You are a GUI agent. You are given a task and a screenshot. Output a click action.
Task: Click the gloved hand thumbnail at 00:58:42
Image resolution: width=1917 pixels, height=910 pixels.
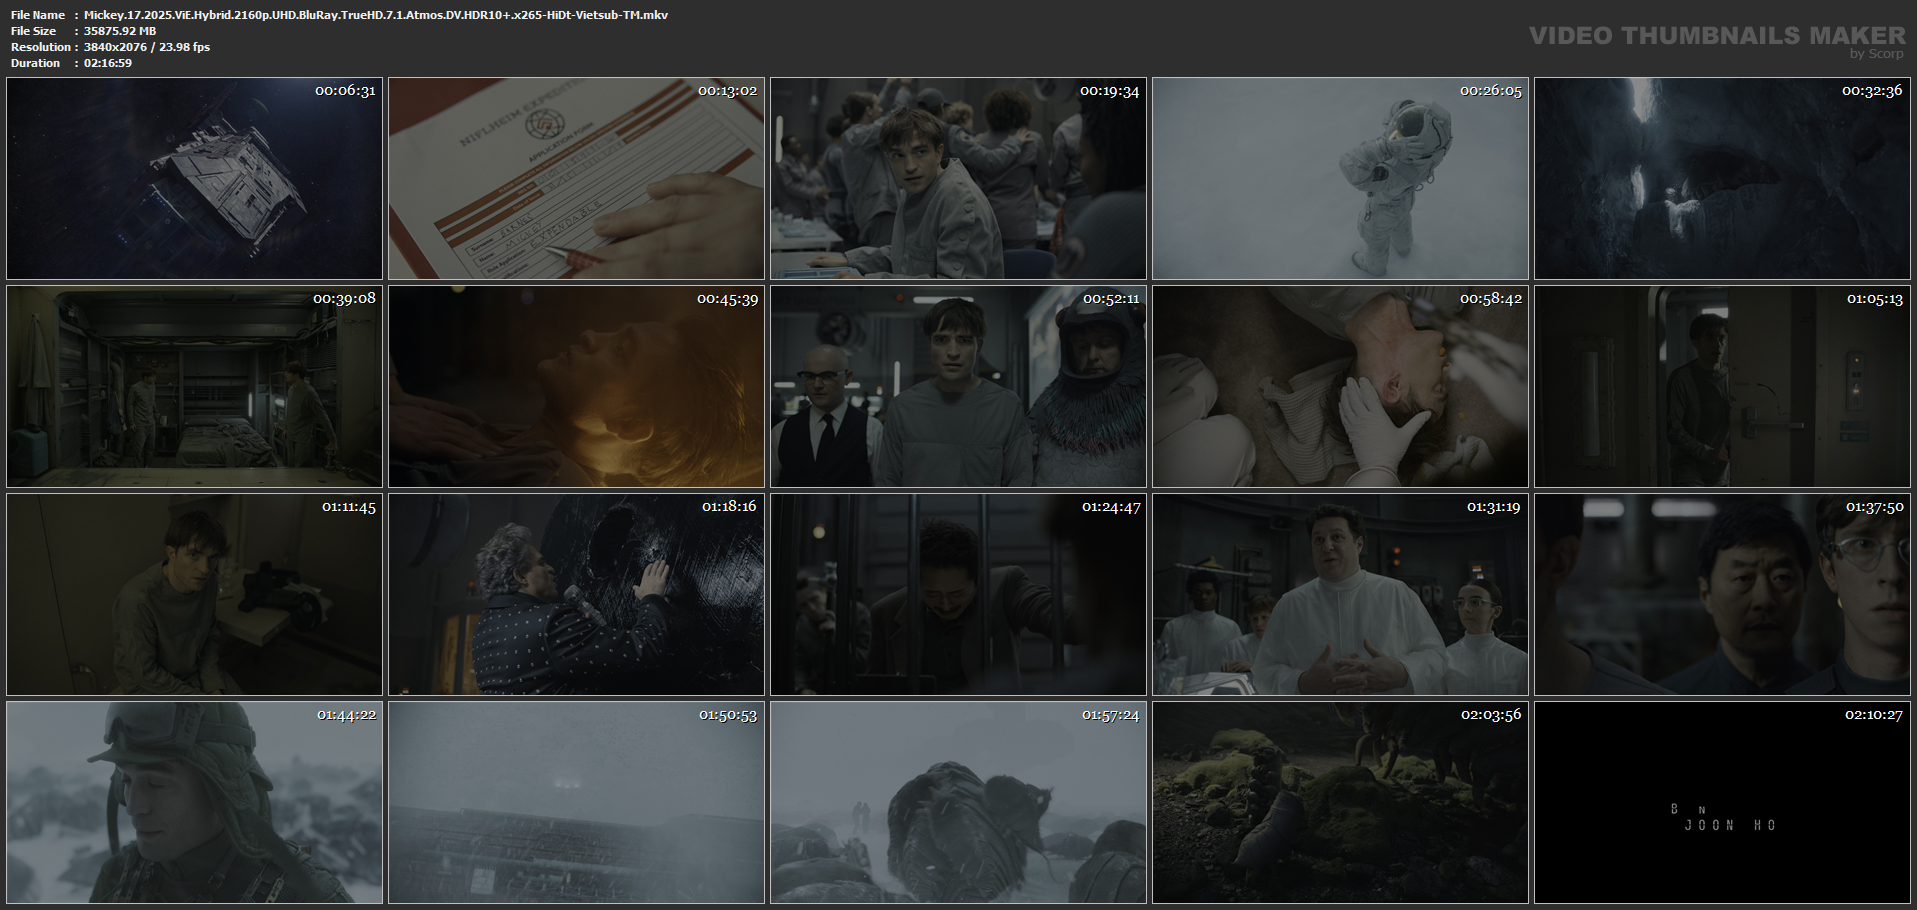1340,386
